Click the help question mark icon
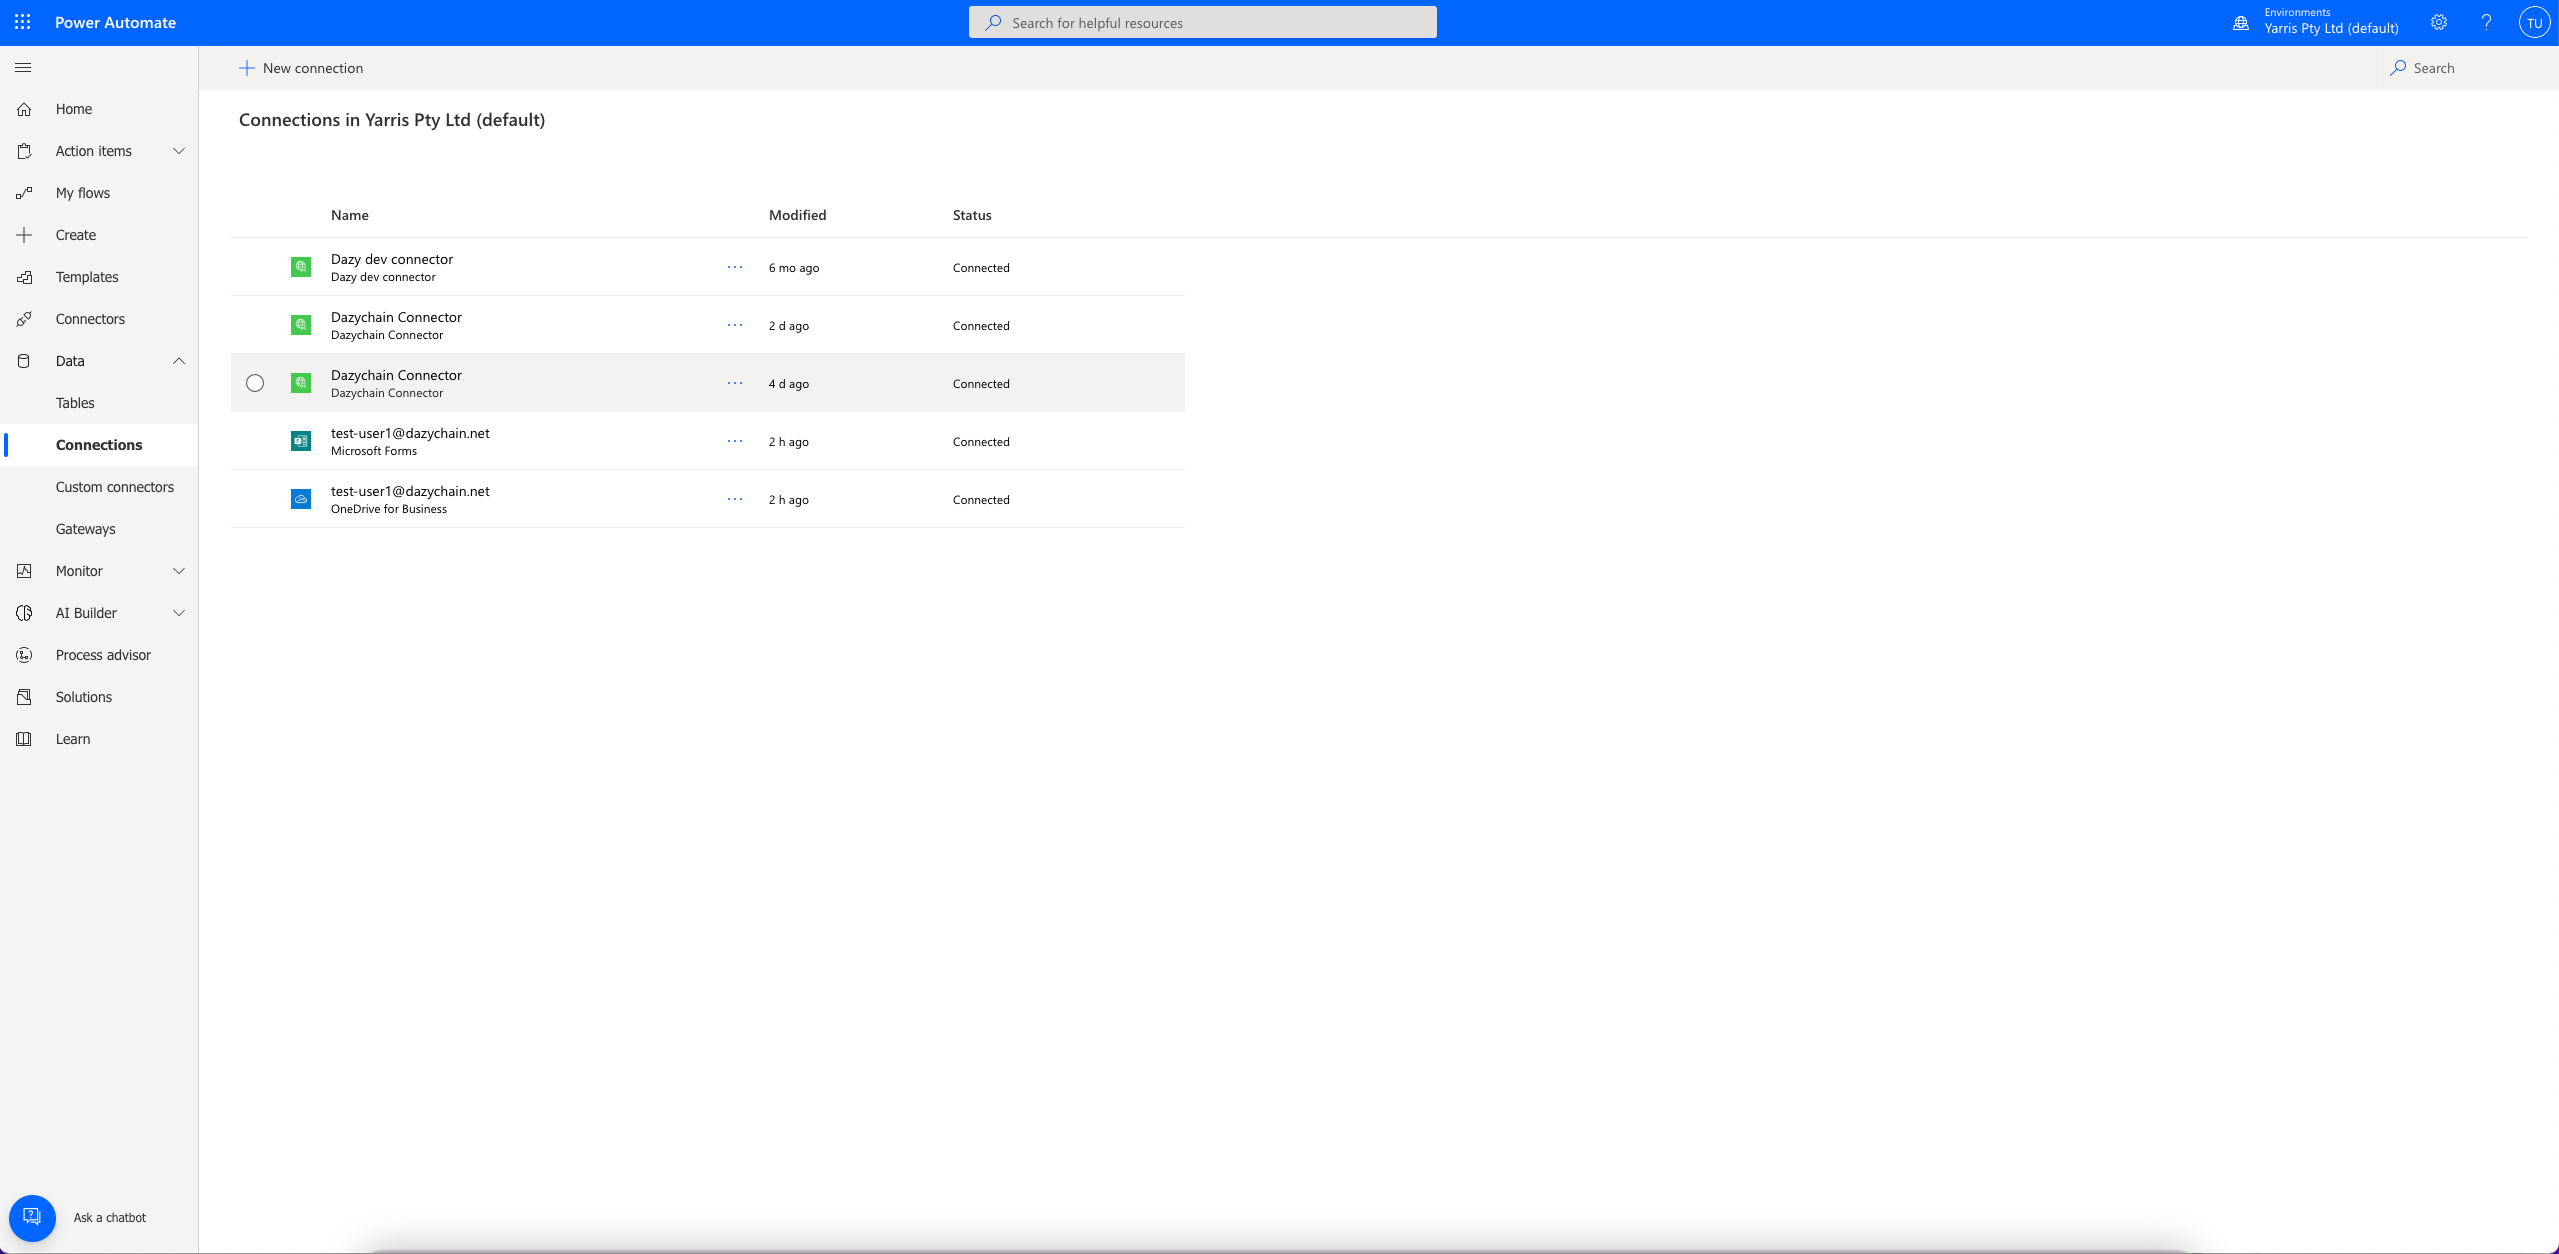Screen dimensions: 2559x1254 pos(2486,22)
